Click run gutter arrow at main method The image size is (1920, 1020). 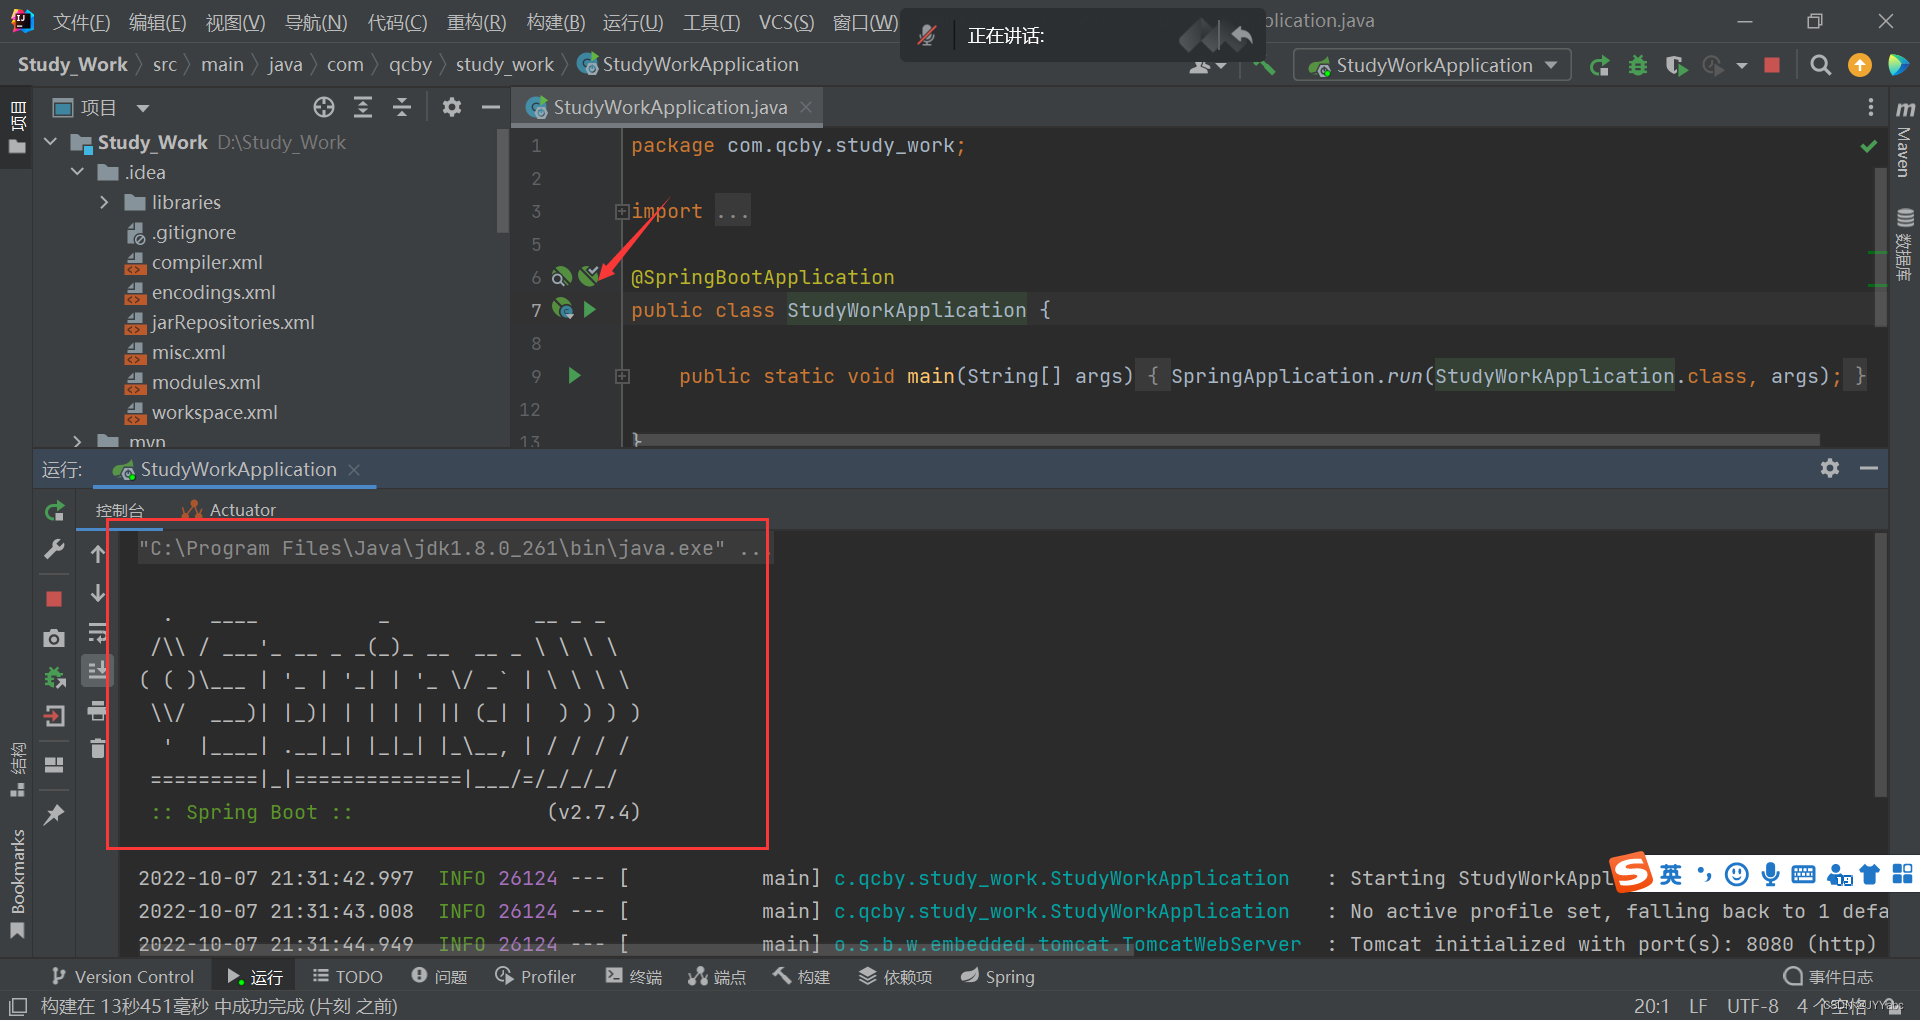[575, 376]
